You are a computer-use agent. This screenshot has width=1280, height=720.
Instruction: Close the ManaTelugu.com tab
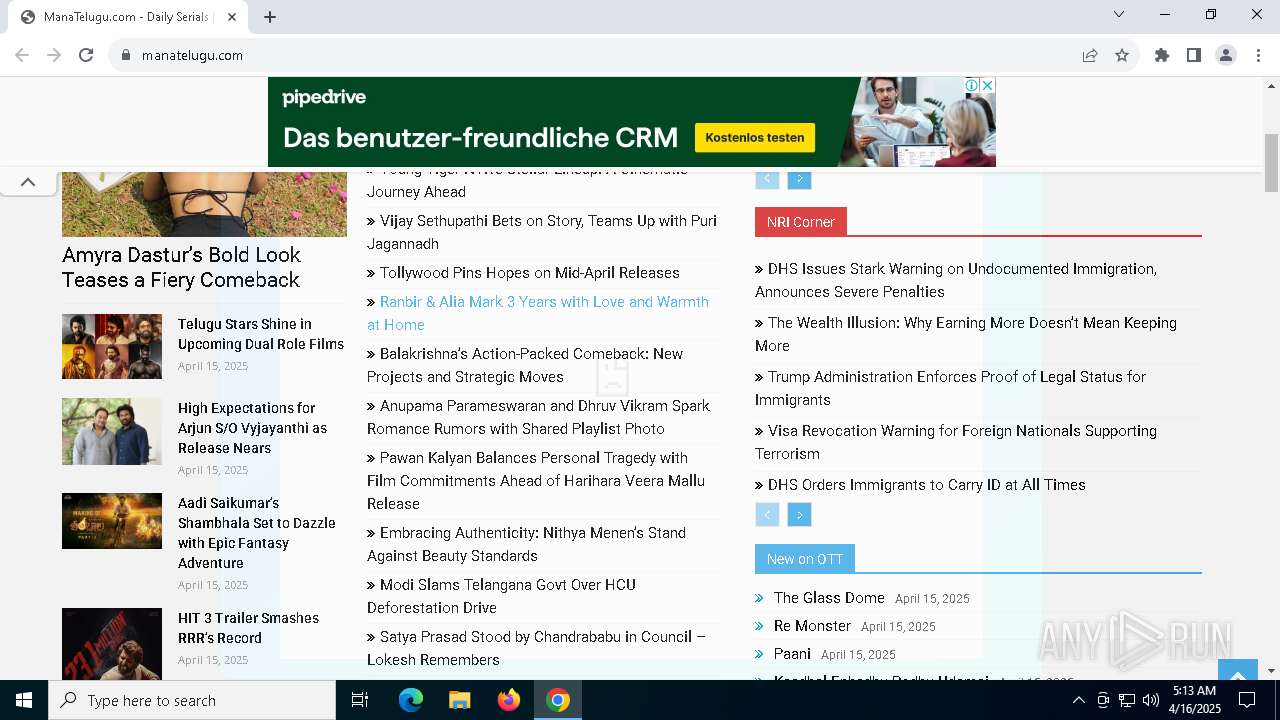click(x=233, y=17)
